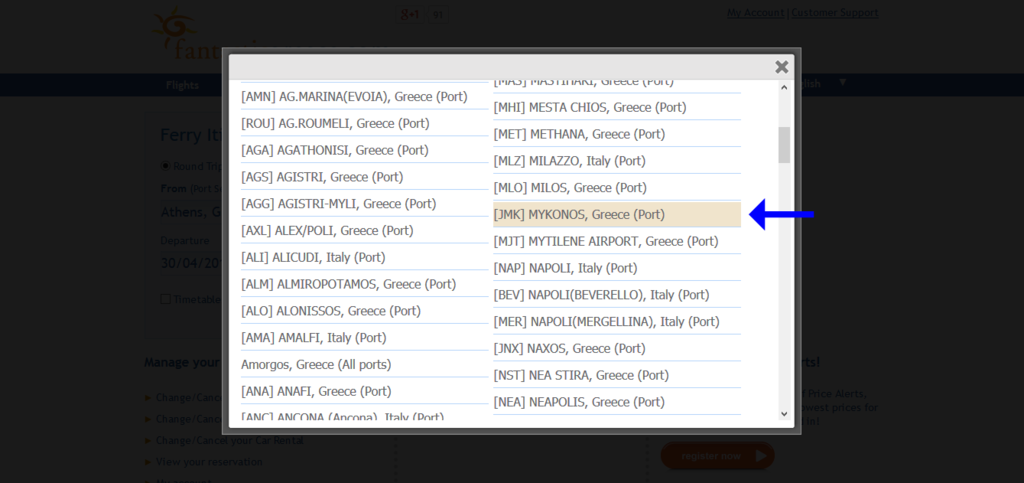The image size is (1024, 483).
Task: Open View your reservation link
Action: tap(209, 461)
